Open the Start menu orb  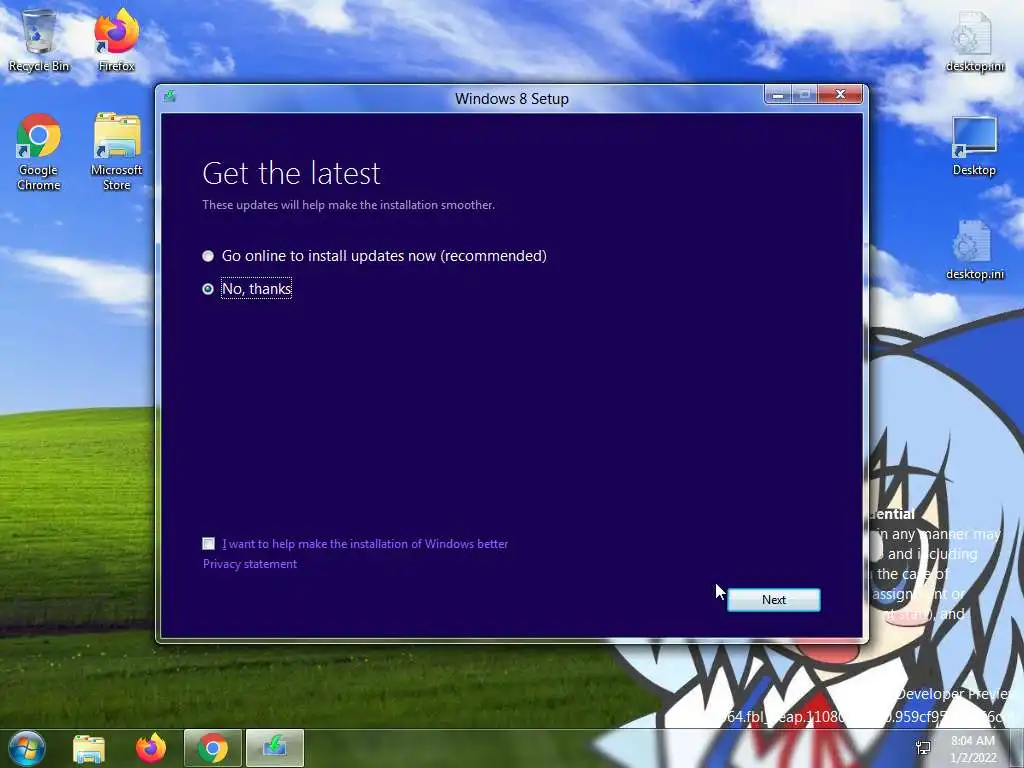tap(26, 748)
